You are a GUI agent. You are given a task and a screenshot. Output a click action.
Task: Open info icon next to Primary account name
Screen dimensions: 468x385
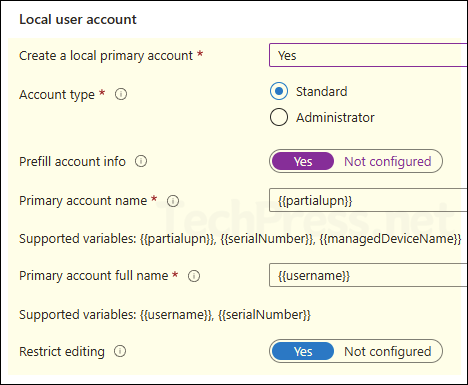click(173, 201)
